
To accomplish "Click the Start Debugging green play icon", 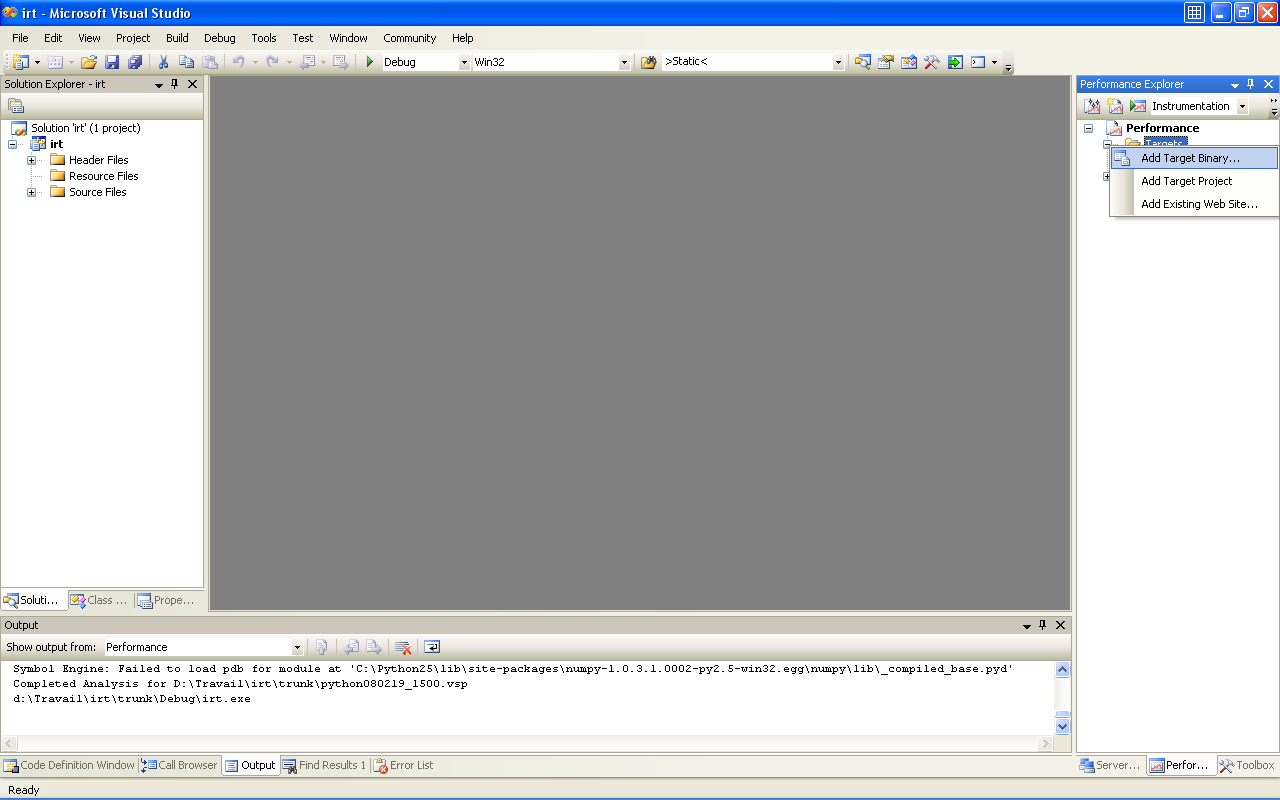I will point(370,62).
